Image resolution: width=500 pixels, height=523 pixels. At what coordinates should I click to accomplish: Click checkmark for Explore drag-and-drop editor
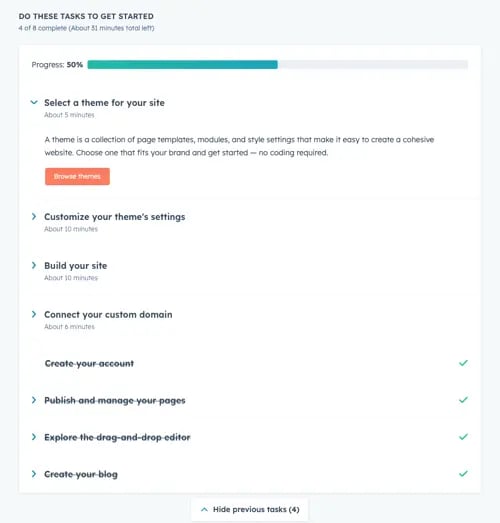(x=463, y=437)
